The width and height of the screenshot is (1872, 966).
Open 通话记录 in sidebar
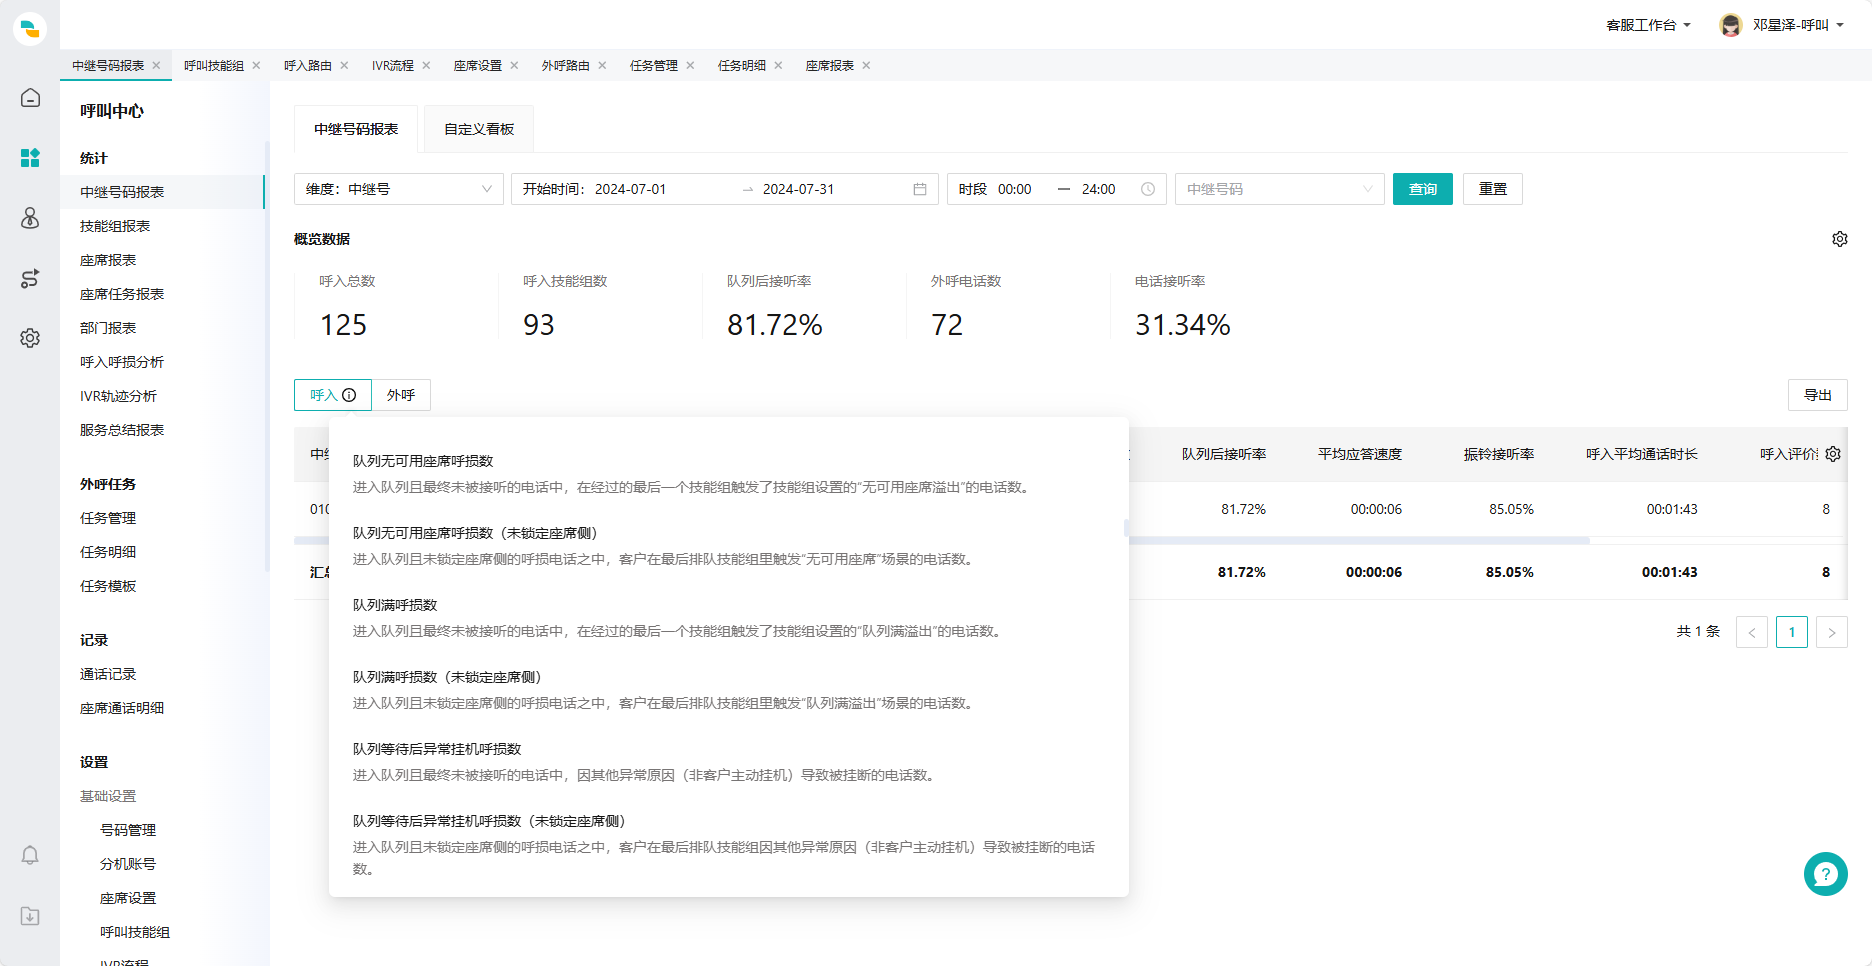pos(108,674)
